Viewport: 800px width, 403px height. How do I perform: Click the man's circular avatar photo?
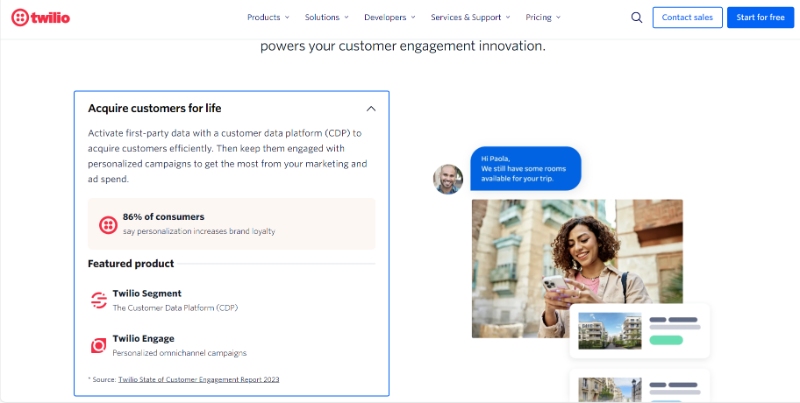click(448, 179)
